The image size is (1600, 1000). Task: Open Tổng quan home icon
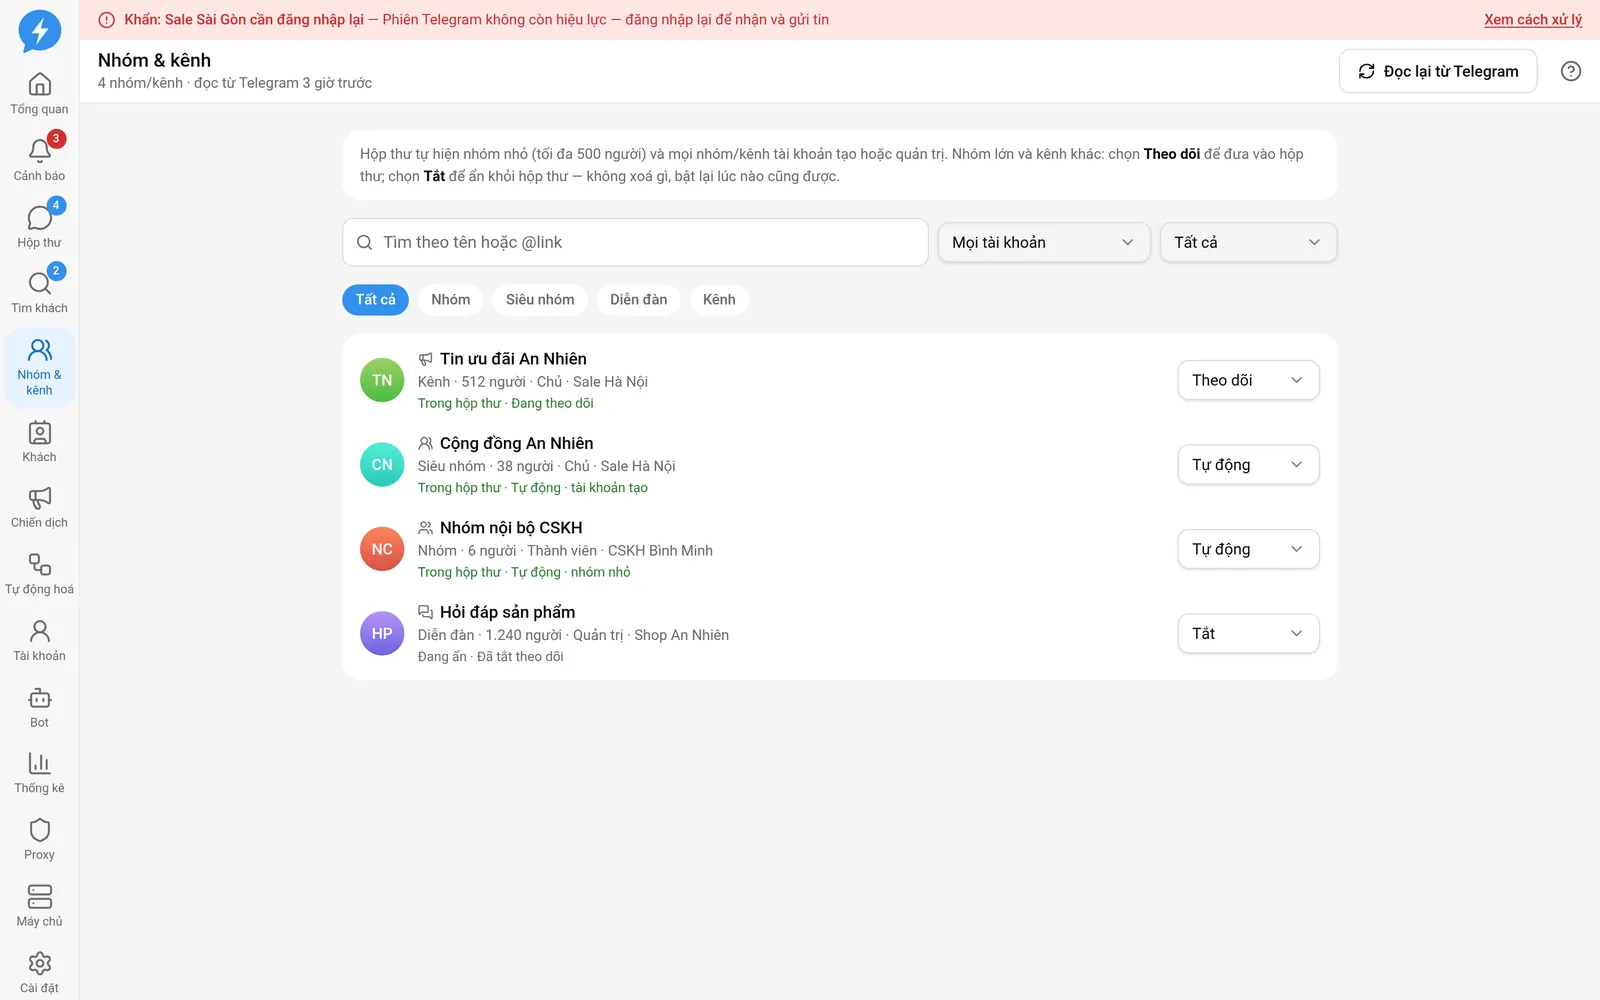click(40, 93)
